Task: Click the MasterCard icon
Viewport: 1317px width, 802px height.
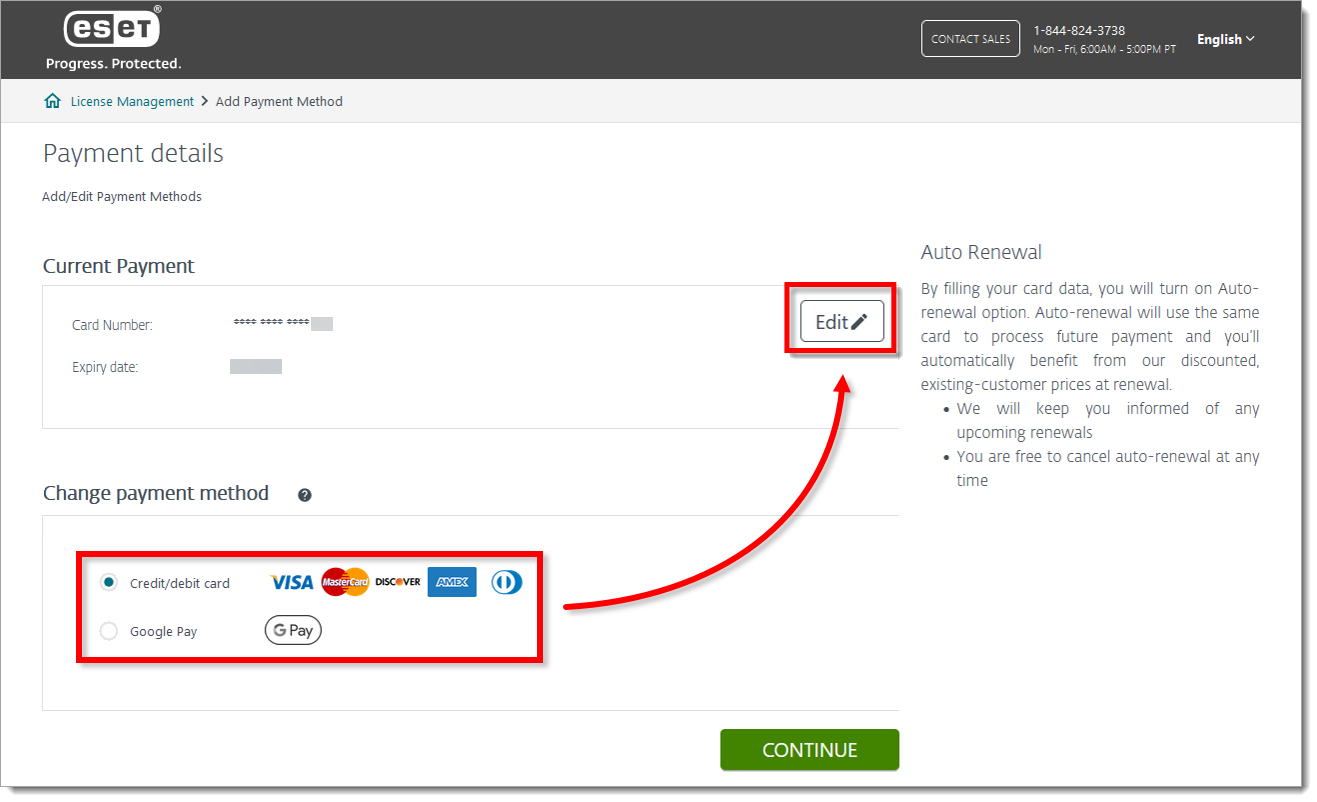Action: [345, 582]
